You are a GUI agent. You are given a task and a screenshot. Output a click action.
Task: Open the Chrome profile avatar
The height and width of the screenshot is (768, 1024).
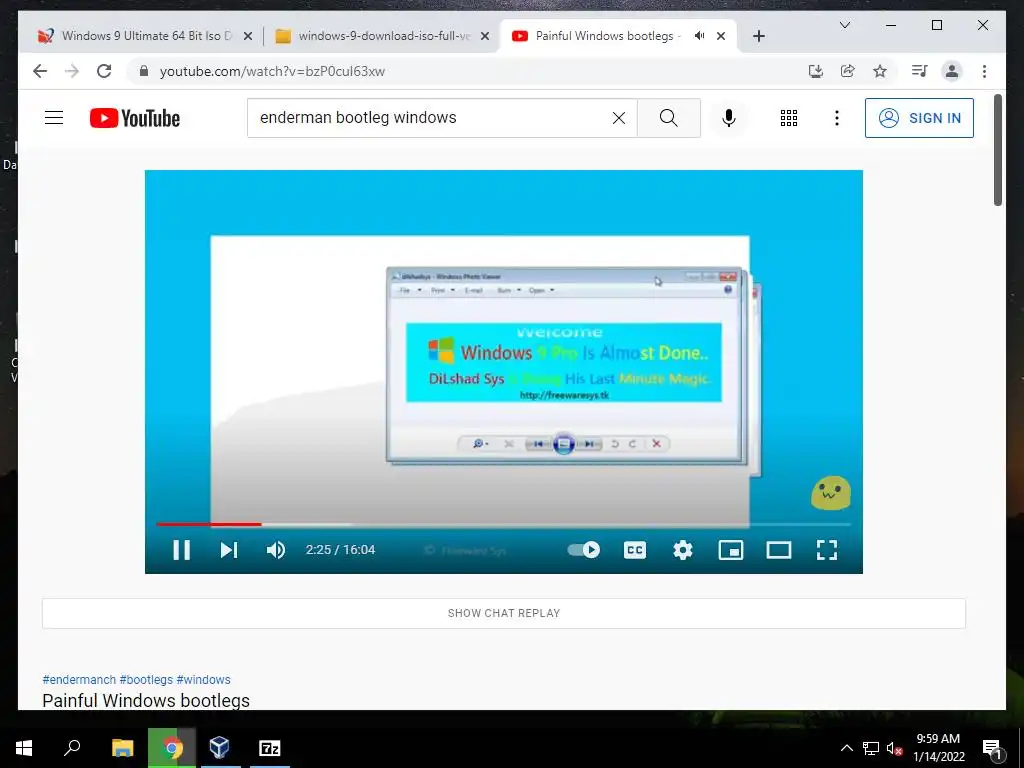tap(952, 71)
